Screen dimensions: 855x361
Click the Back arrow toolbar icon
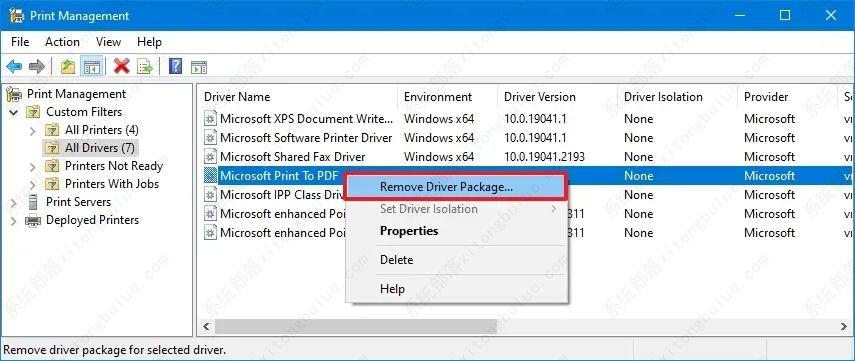(x=14, y=67)
